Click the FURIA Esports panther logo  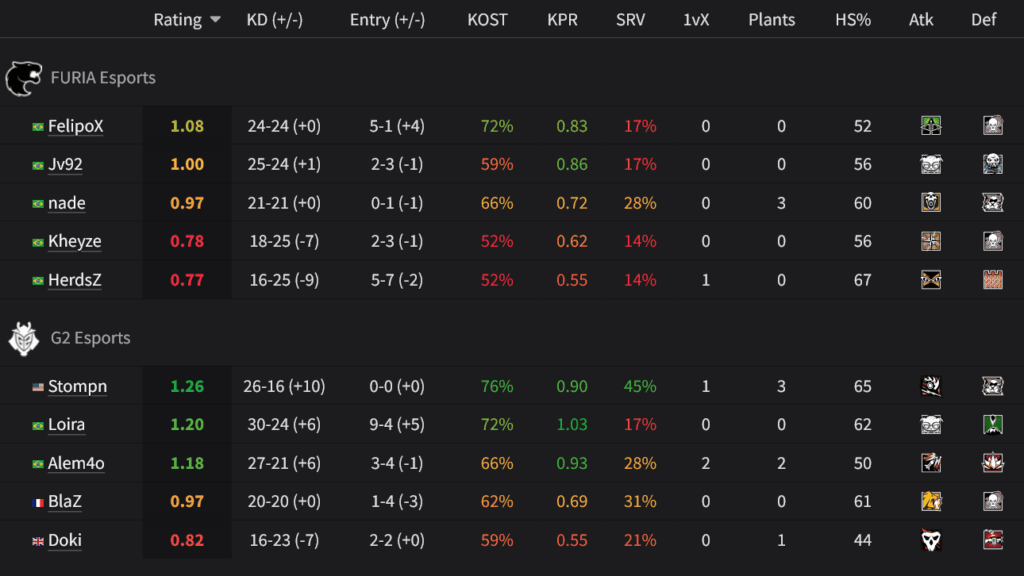pos(25,77)
